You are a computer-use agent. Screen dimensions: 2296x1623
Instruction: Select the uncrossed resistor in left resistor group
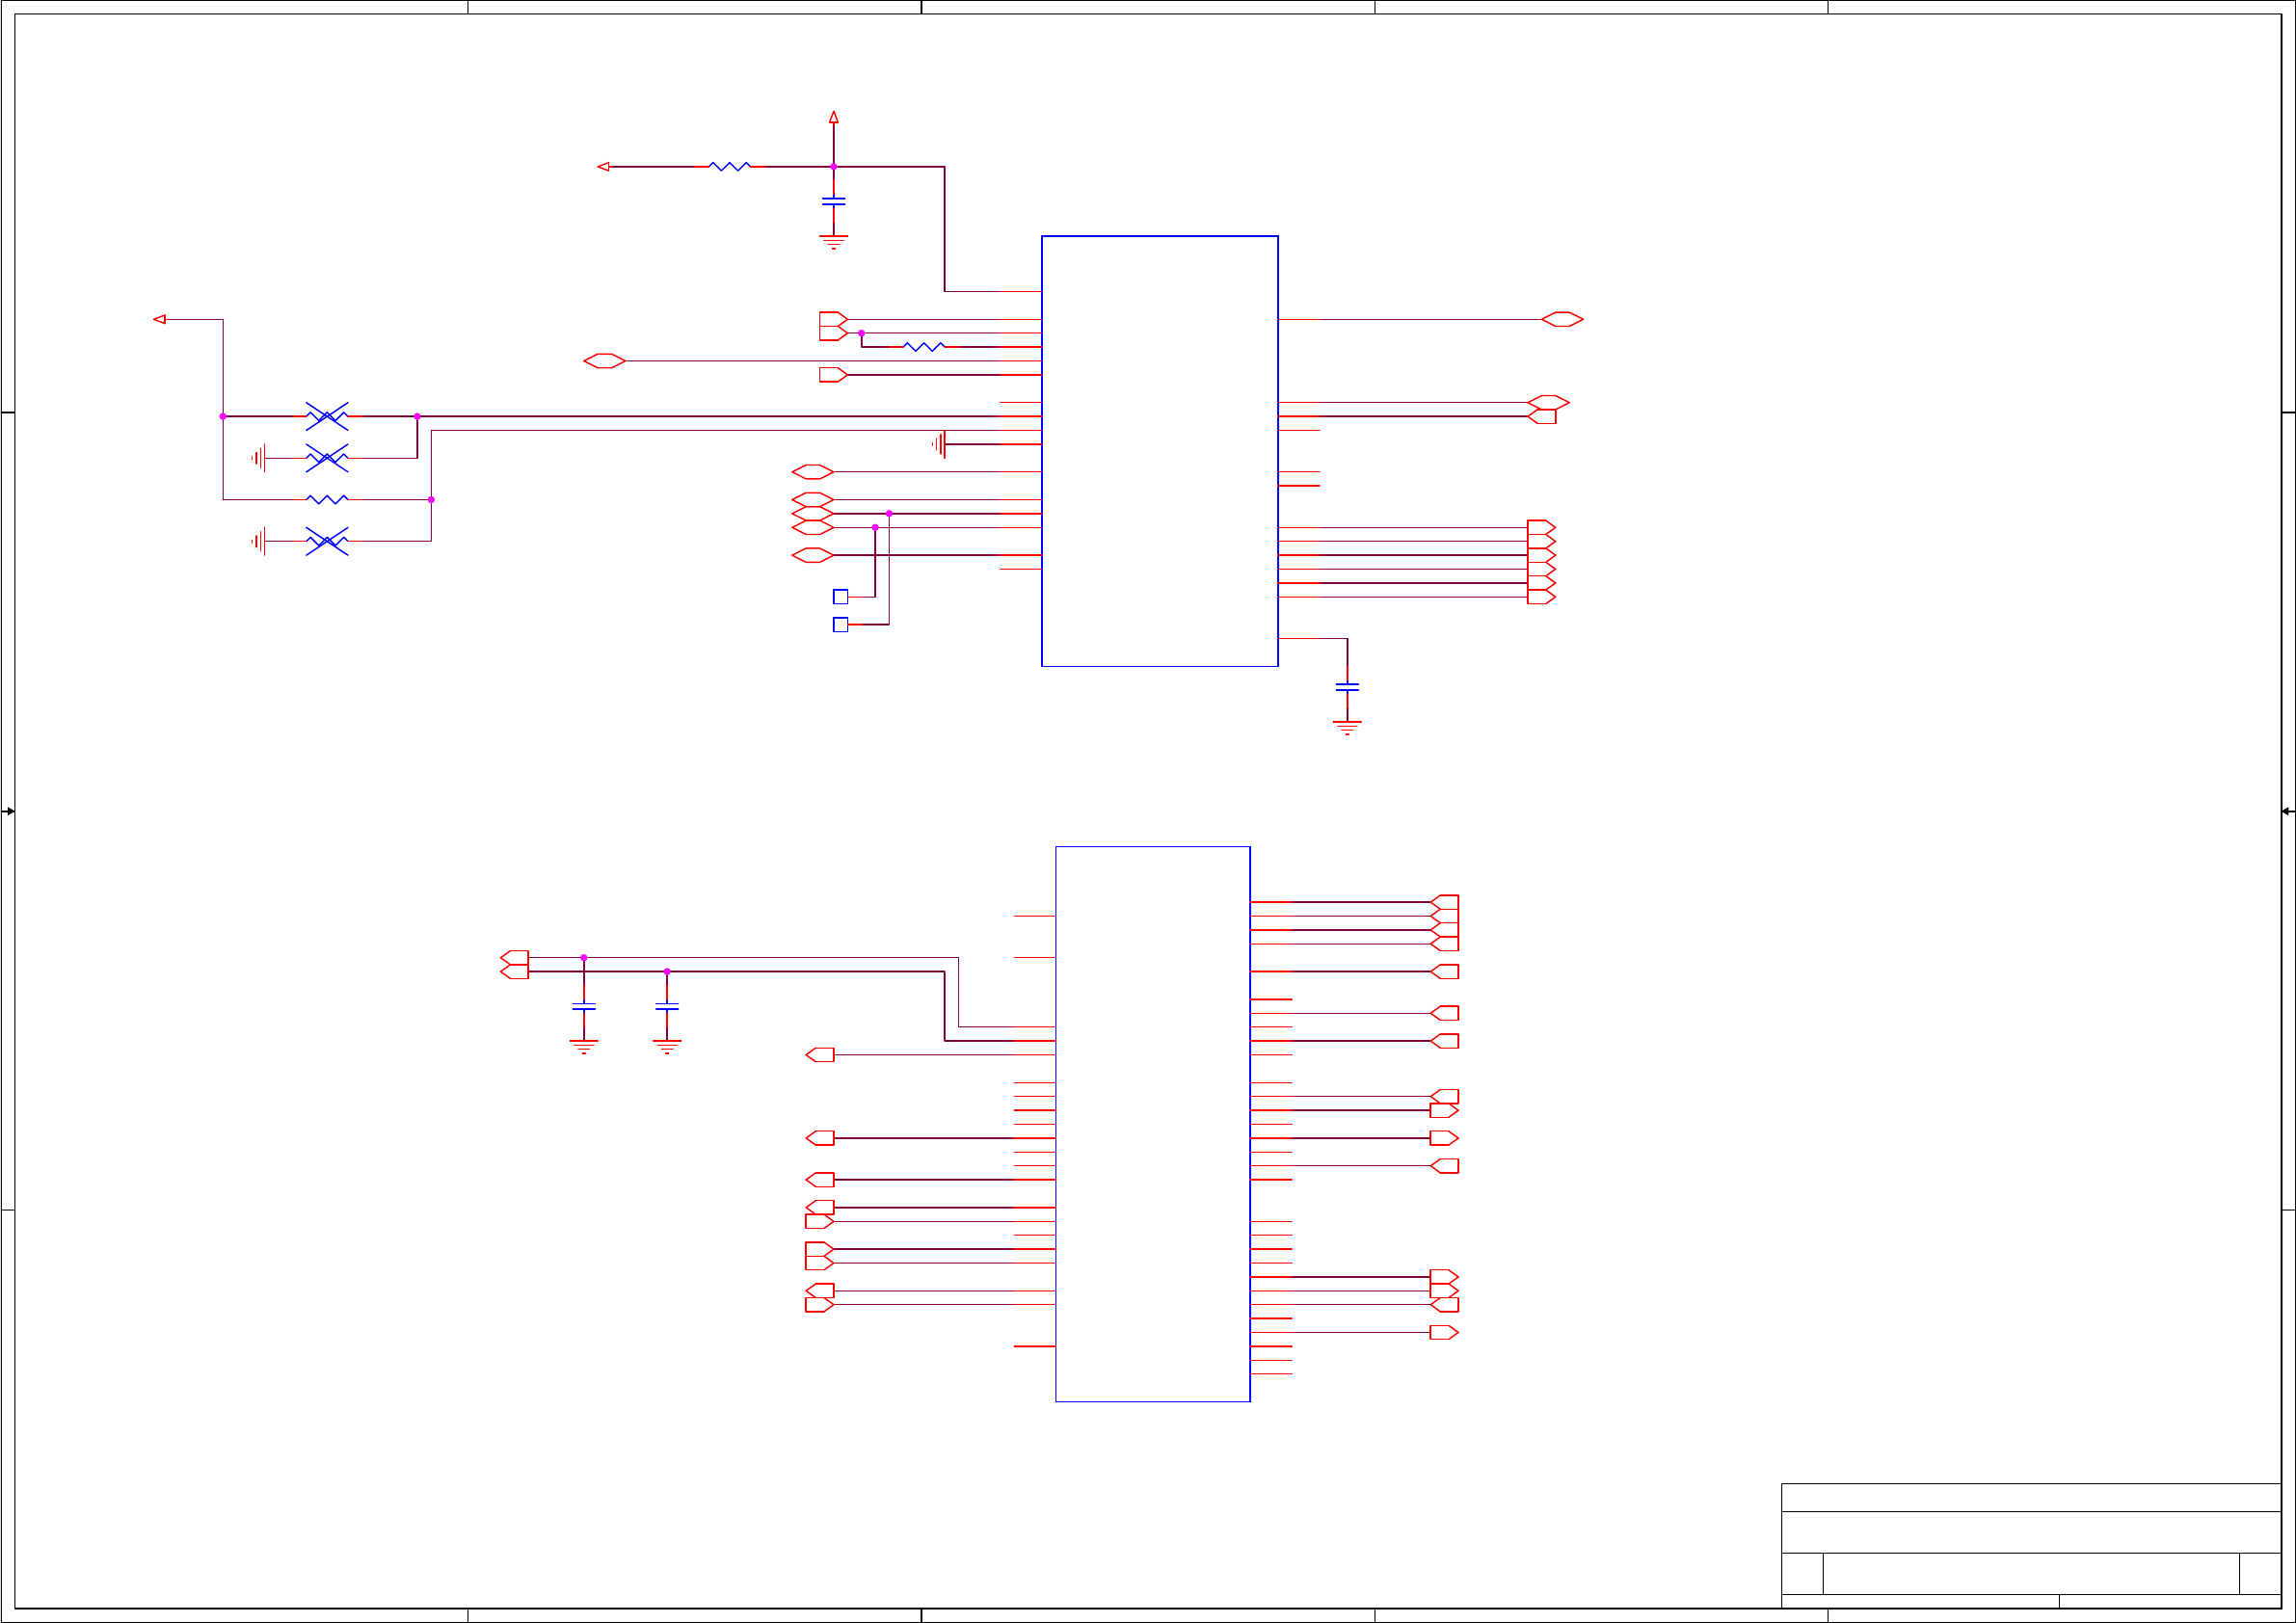[327, 499]
